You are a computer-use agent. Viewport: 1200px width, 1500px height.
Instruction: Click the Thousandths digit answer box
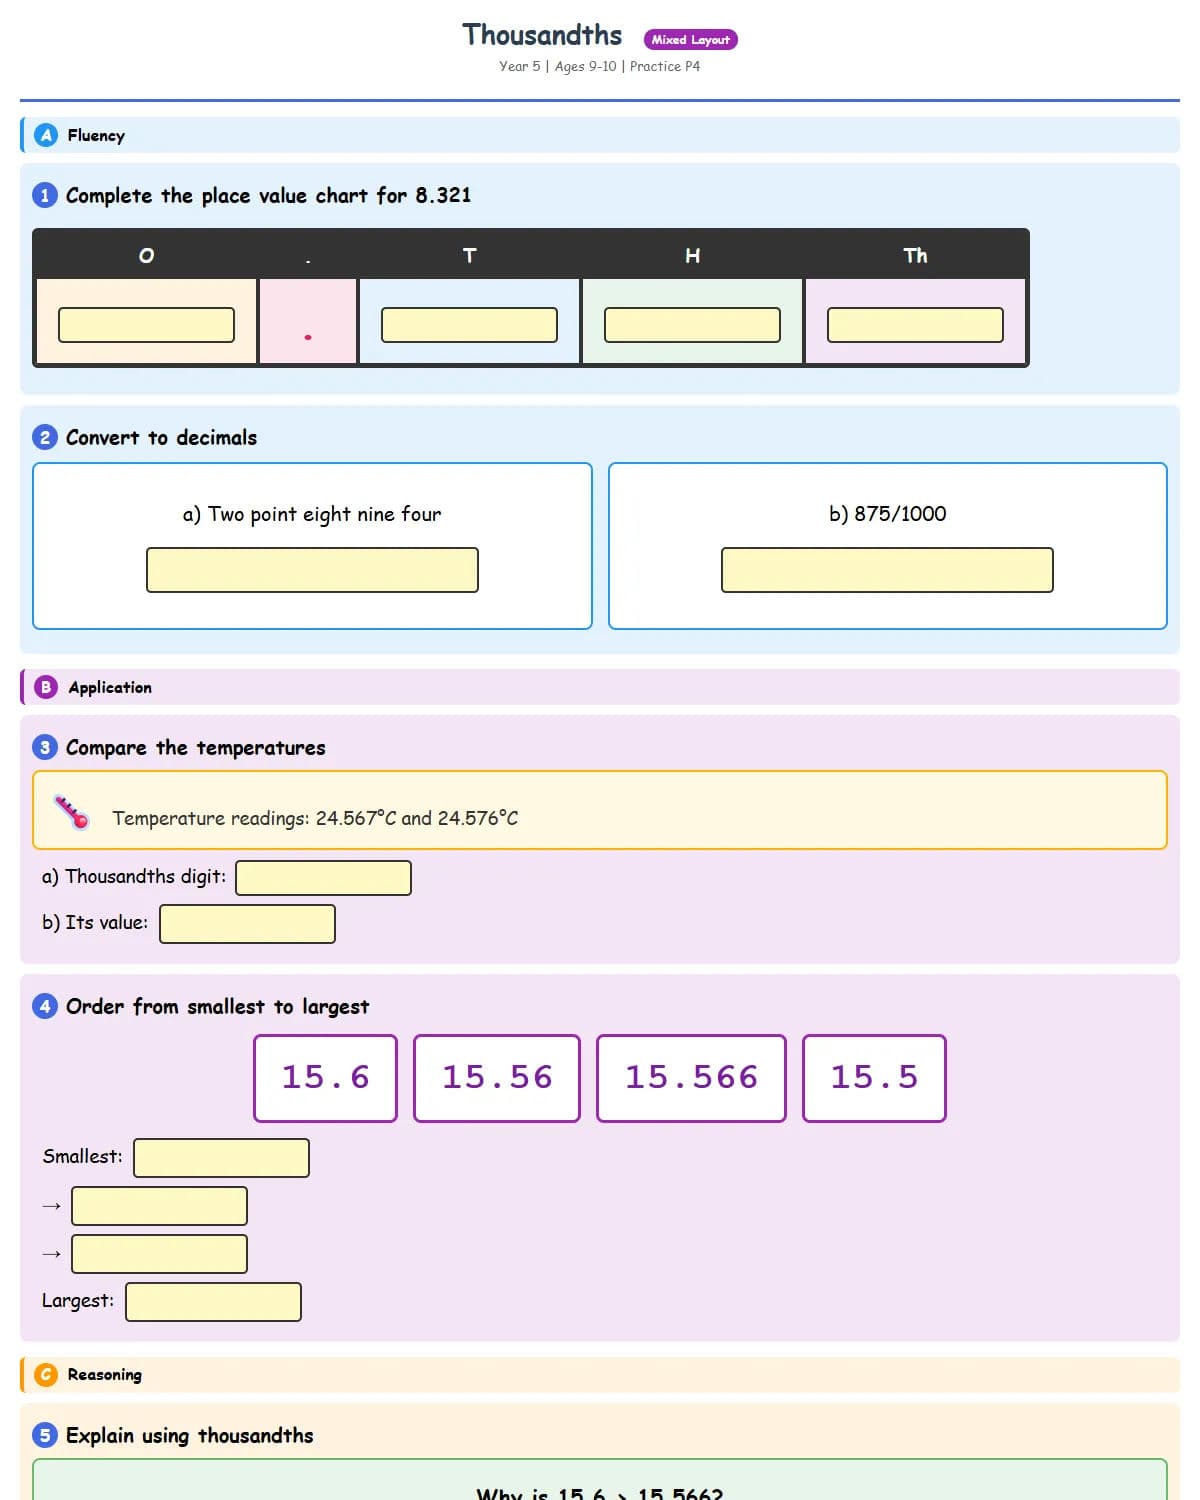pos(323,878)
